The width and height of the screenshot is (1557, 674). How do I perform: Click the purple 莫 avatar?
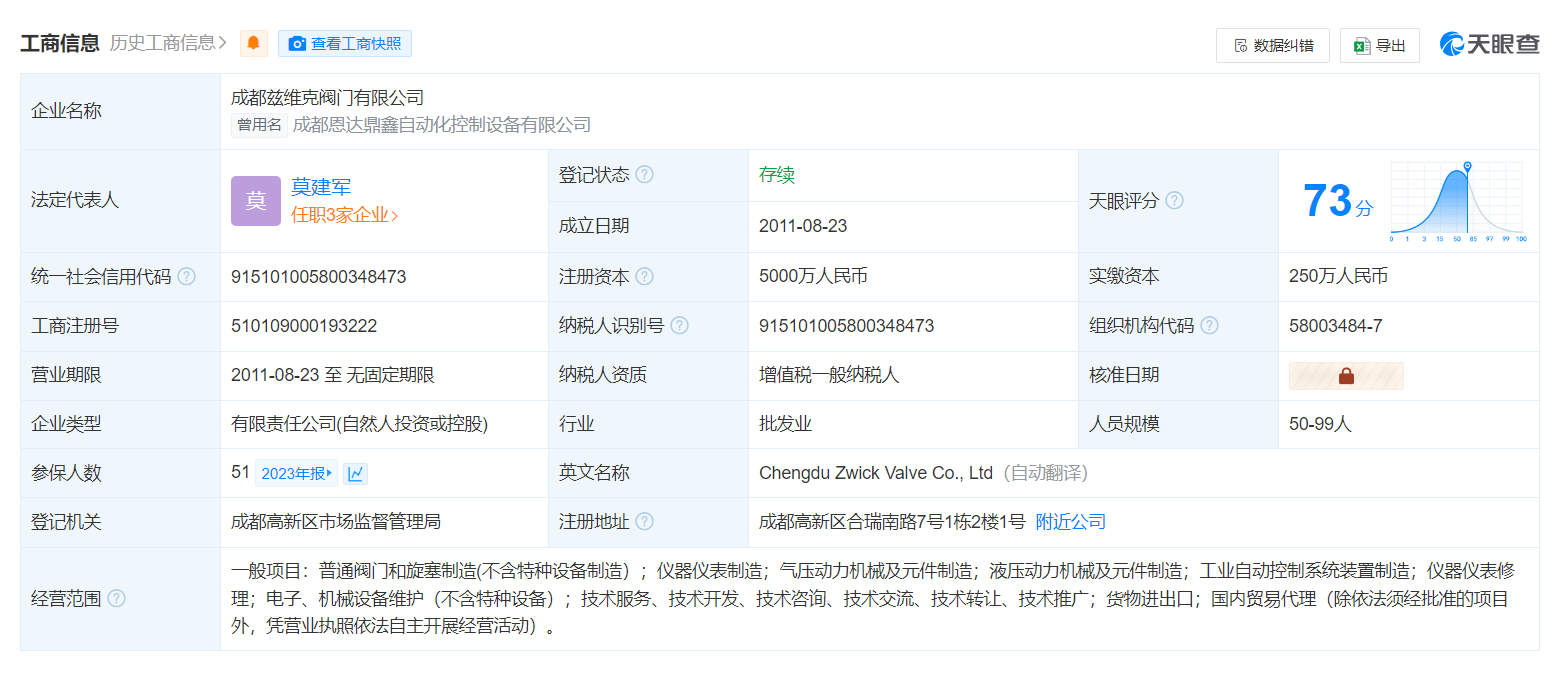coord(256,201)
